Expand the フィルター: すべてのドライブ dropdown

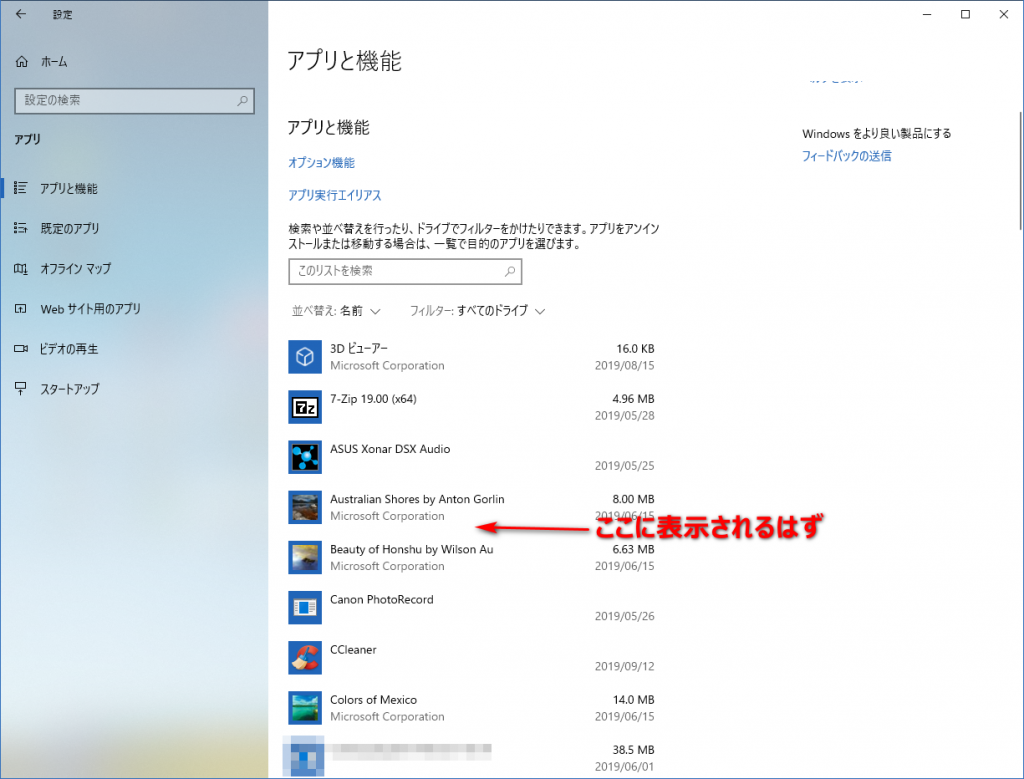[x=477, y=311]
